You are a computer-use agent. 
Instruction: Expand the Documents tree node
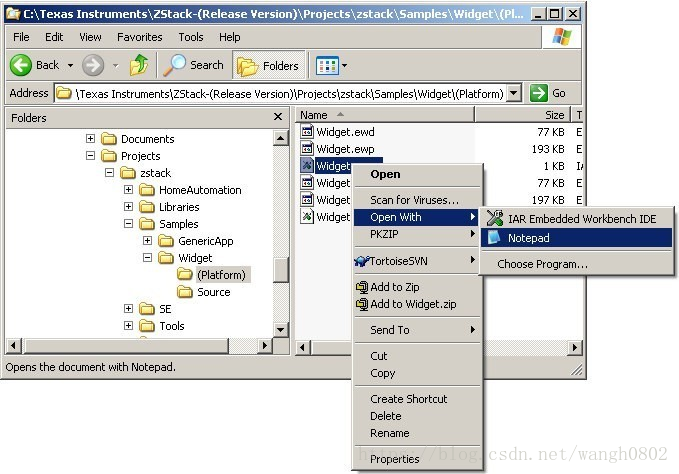(x=90, y=139)
